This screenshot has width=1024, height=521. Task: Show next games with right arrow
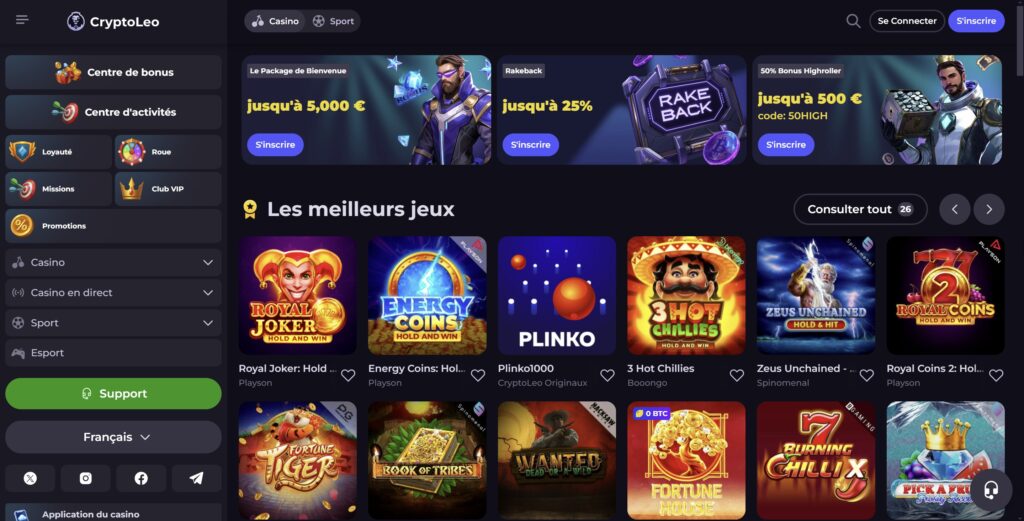[989, 210]
